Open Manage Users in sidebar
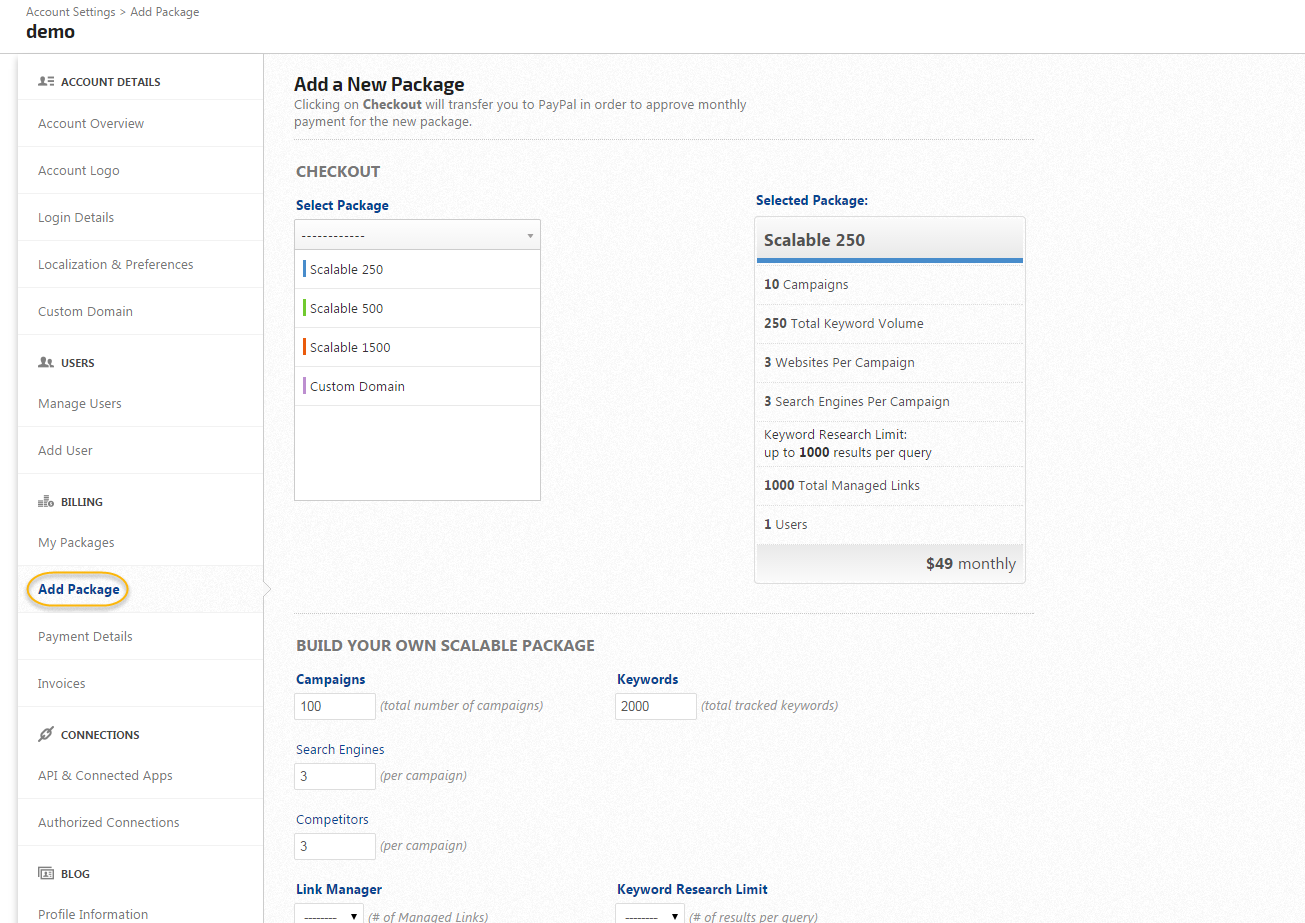 coord(80,404)
